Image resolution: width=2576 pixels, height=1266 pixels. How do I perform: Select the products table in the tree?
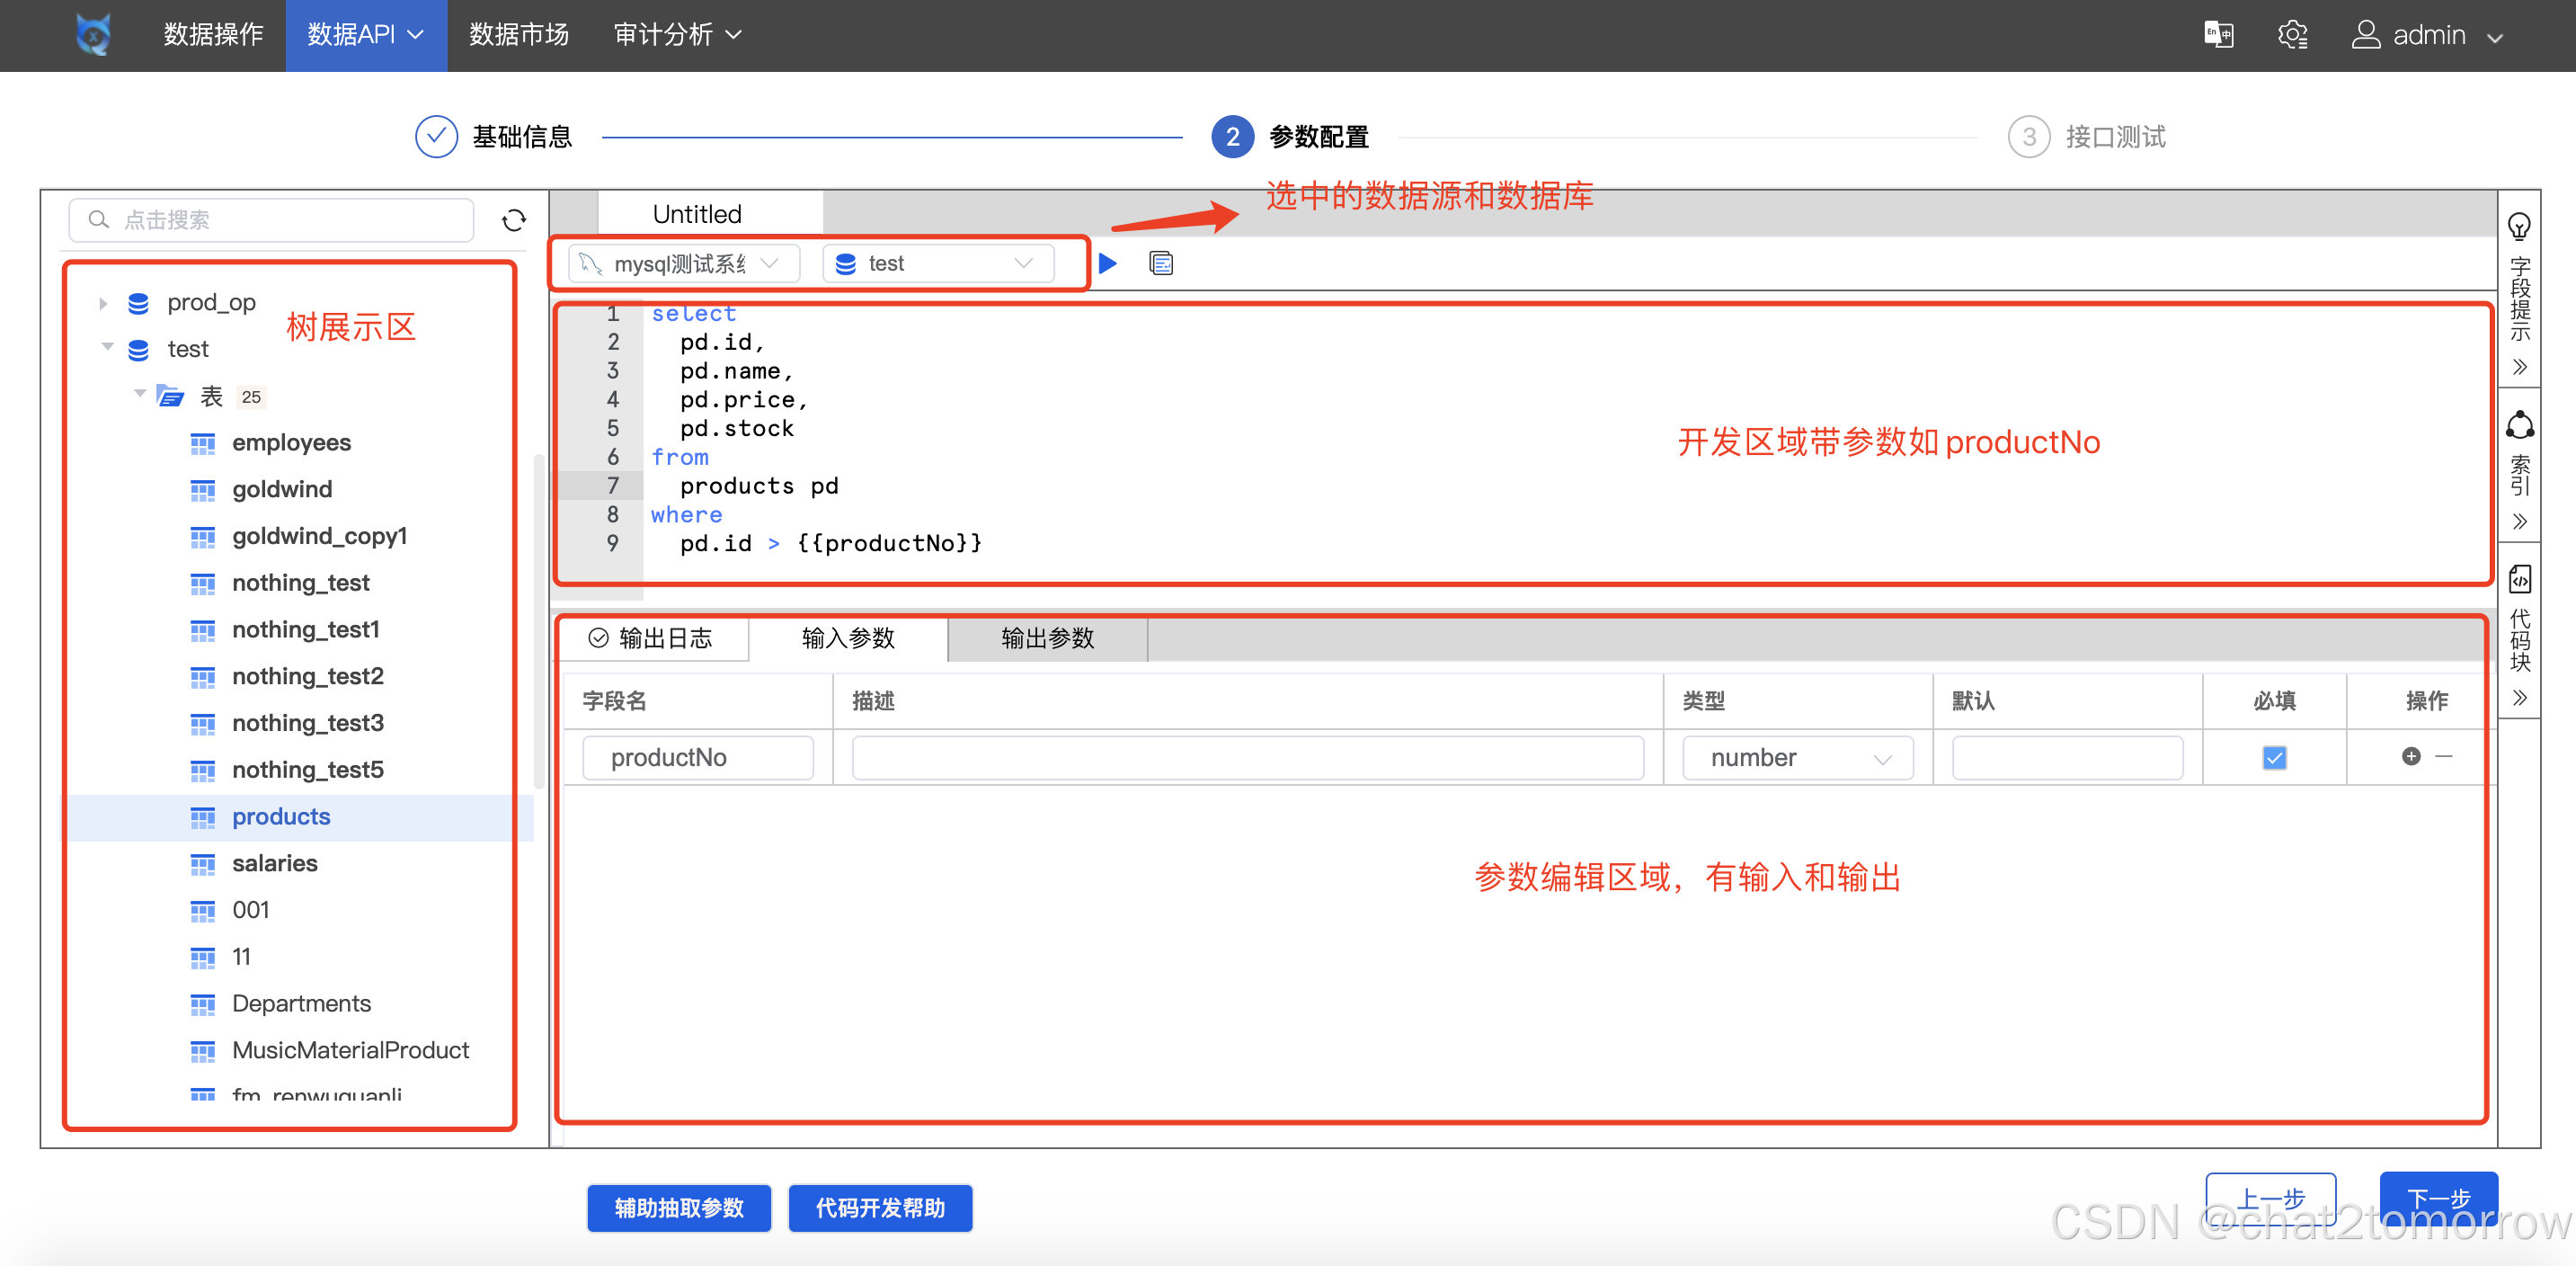click(x=281, y=816)
